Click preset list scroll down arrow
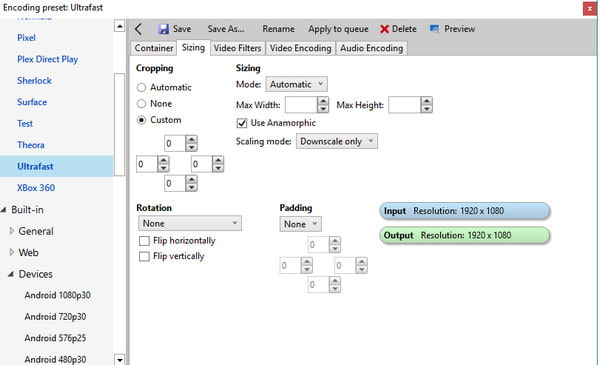Image resolution: width=600 pixels, height=365 pixels. (x=120, y=360)
